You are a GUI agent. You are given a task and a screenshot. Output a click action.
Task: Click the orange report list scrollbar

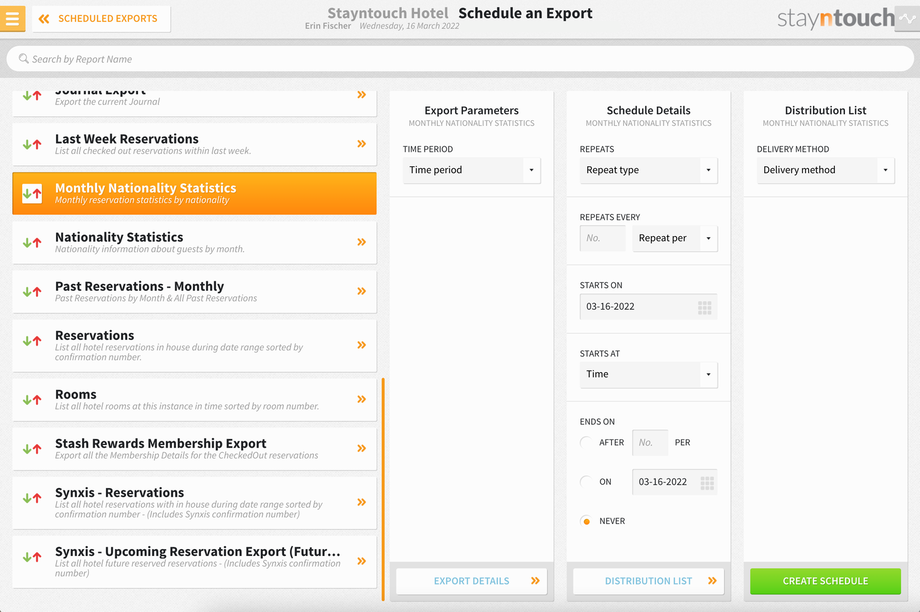(383, 489)
